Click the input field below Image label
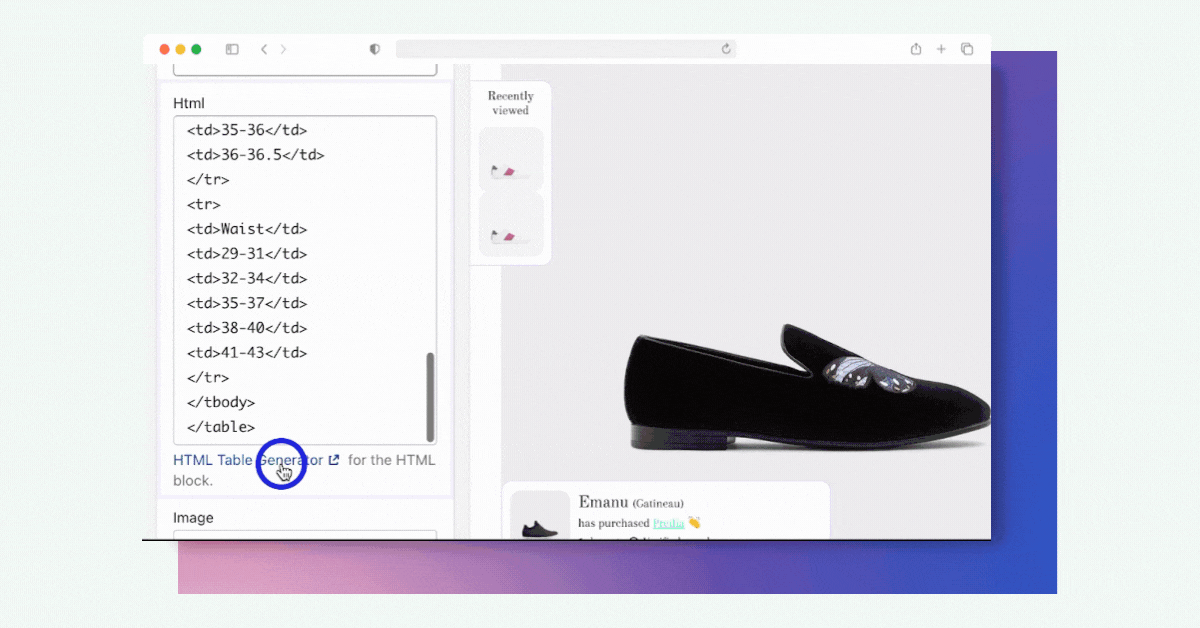 (x=305, y=535)
